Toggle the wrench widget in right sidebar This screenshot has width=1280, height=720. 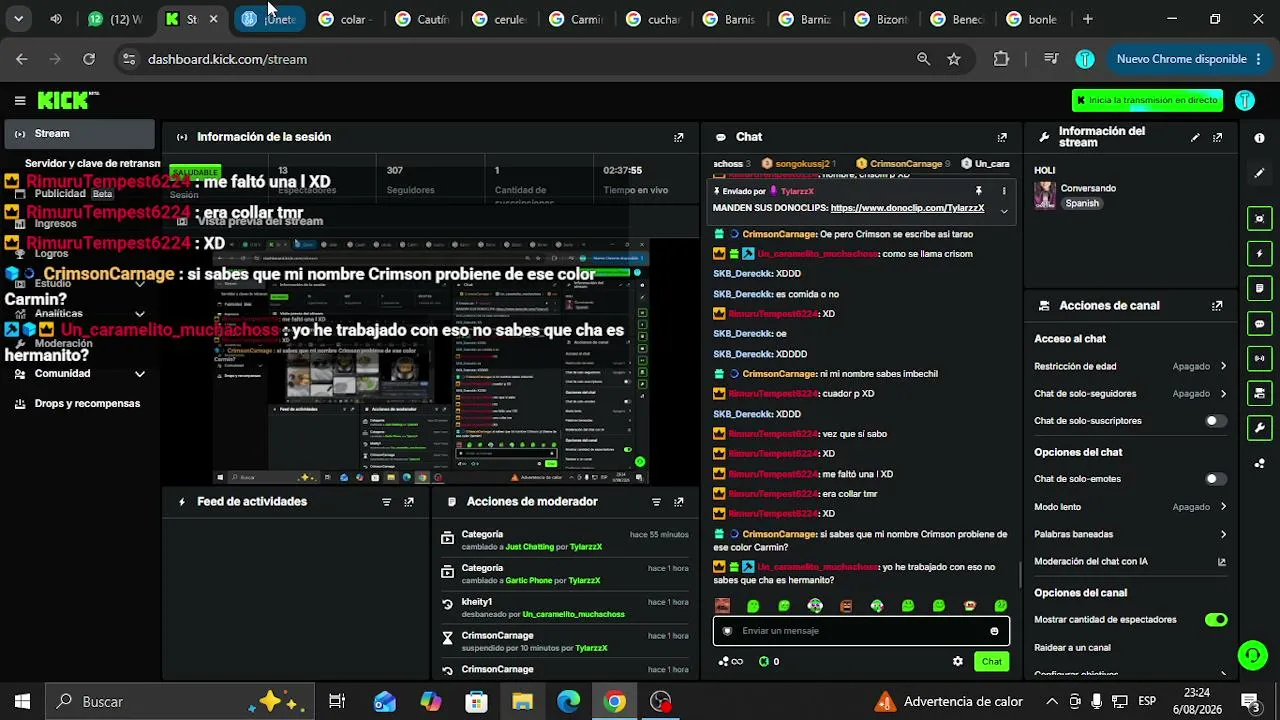[x=1259, y=428]
